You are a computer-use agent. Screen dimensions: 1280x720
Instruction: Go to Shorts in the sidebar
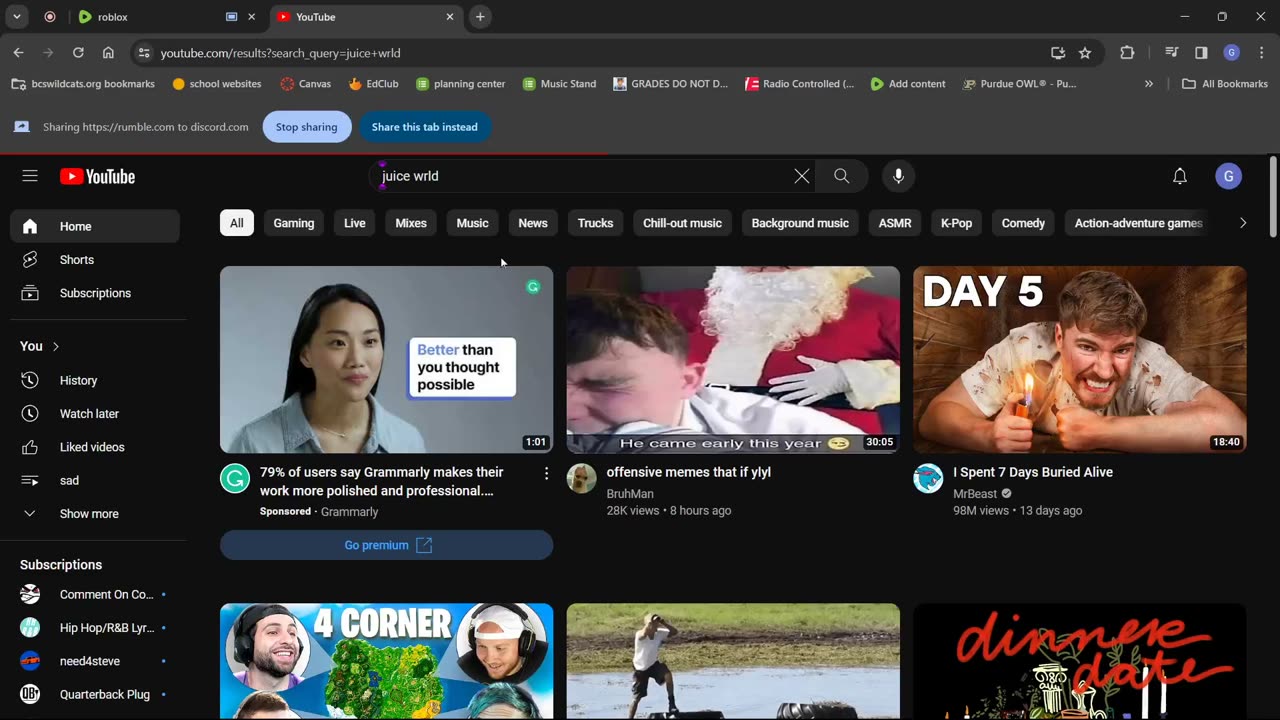click(x=95, y=260)
